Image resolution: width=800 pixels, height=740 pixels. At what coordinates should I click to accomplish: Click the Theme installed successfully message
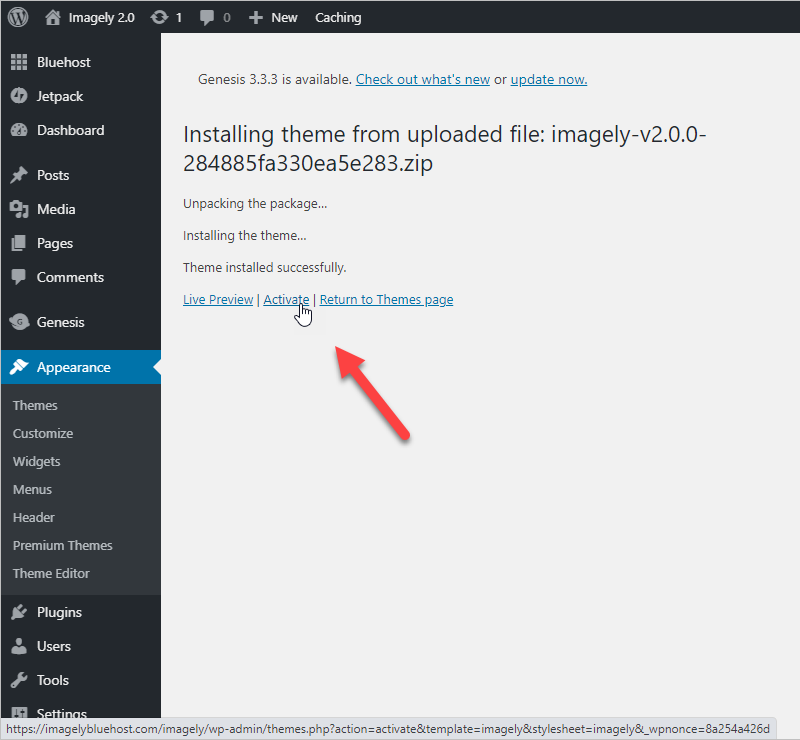click(x=265, y=267)
